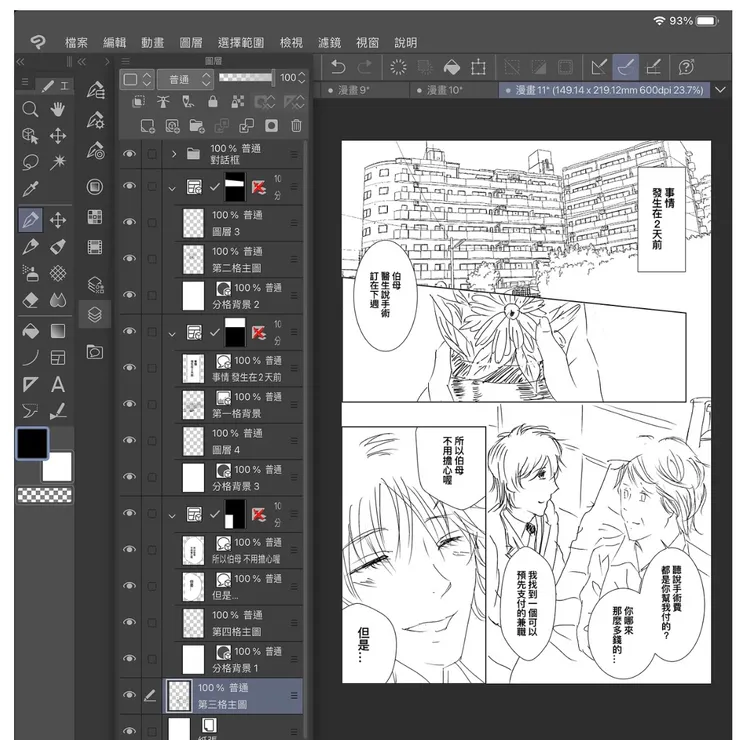Hide the 第二格主圖 layer
The height and width of the screenshot is (740, 740).
coord(129,259)
